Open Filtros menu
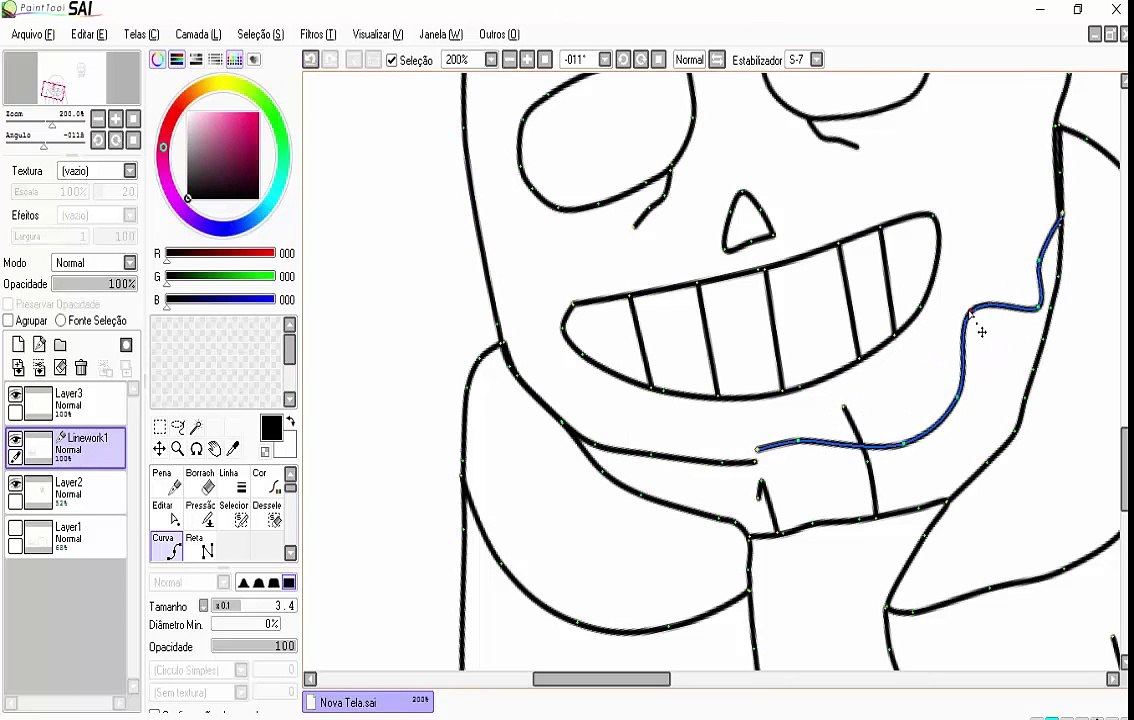This screenshot has width=1134, height=720. pos(318,34)
